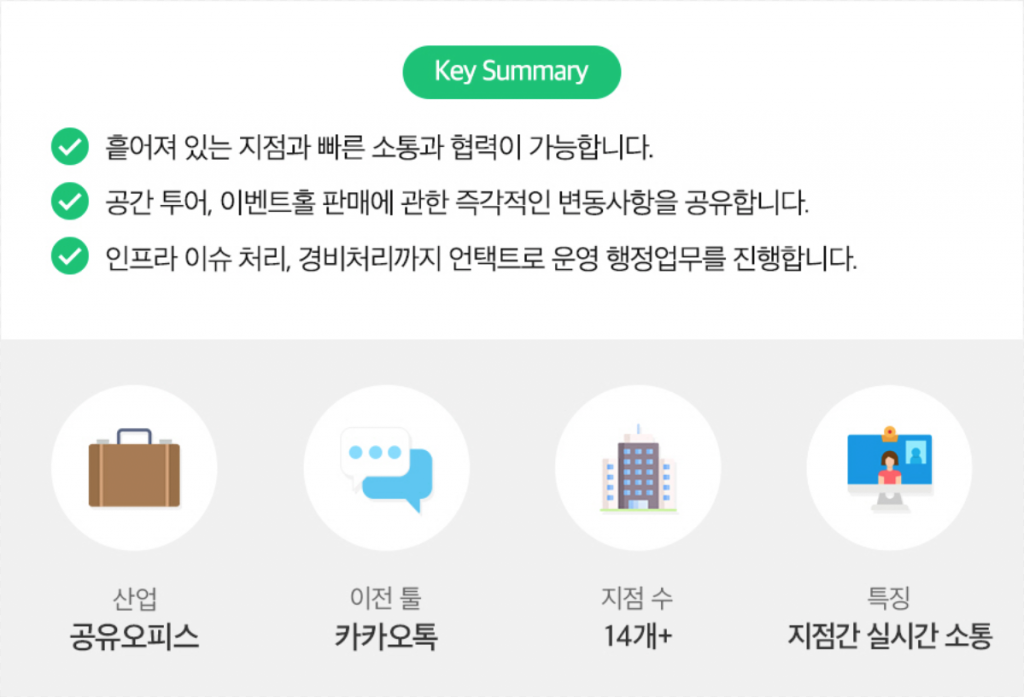Click the orange webcam atop the monitor

point(889,432)
